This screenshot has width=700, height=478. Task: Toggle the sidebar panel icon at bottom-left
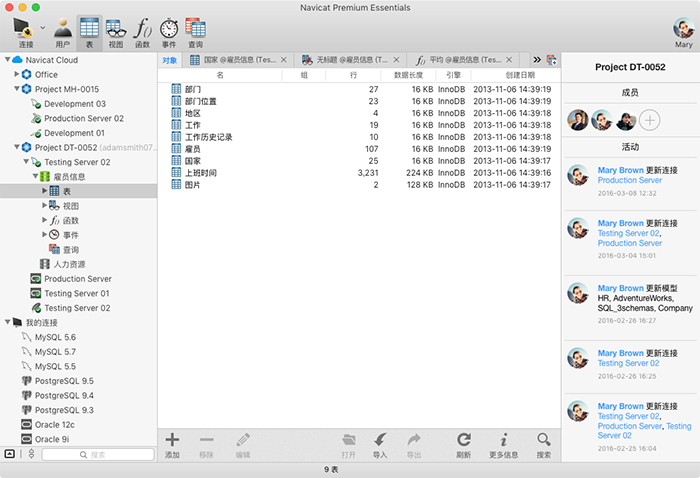pyautogui.click(x=9, y=454)
